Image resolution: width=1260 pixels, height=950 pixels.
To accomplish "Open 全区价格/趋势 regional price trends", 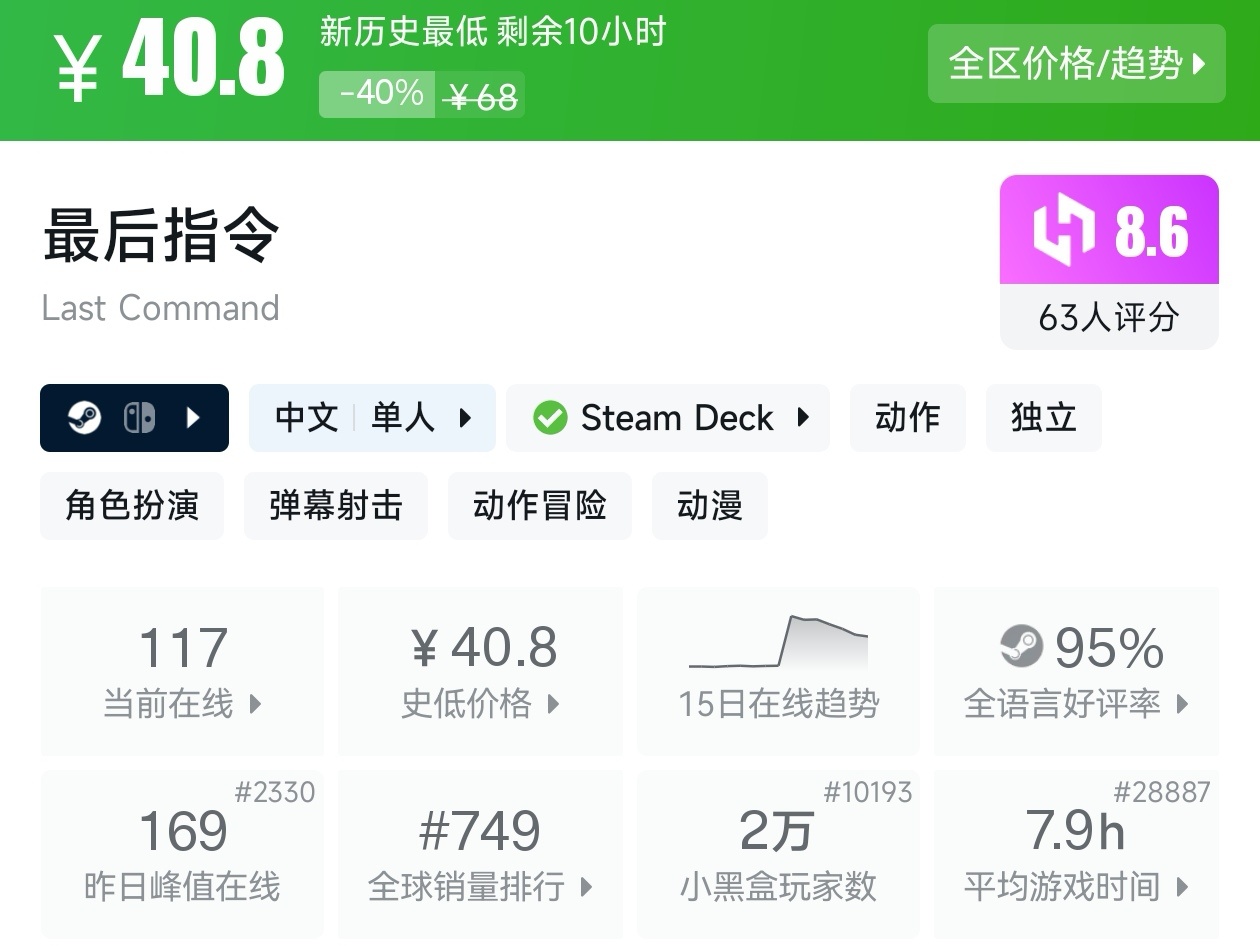I will [1076, 64].
